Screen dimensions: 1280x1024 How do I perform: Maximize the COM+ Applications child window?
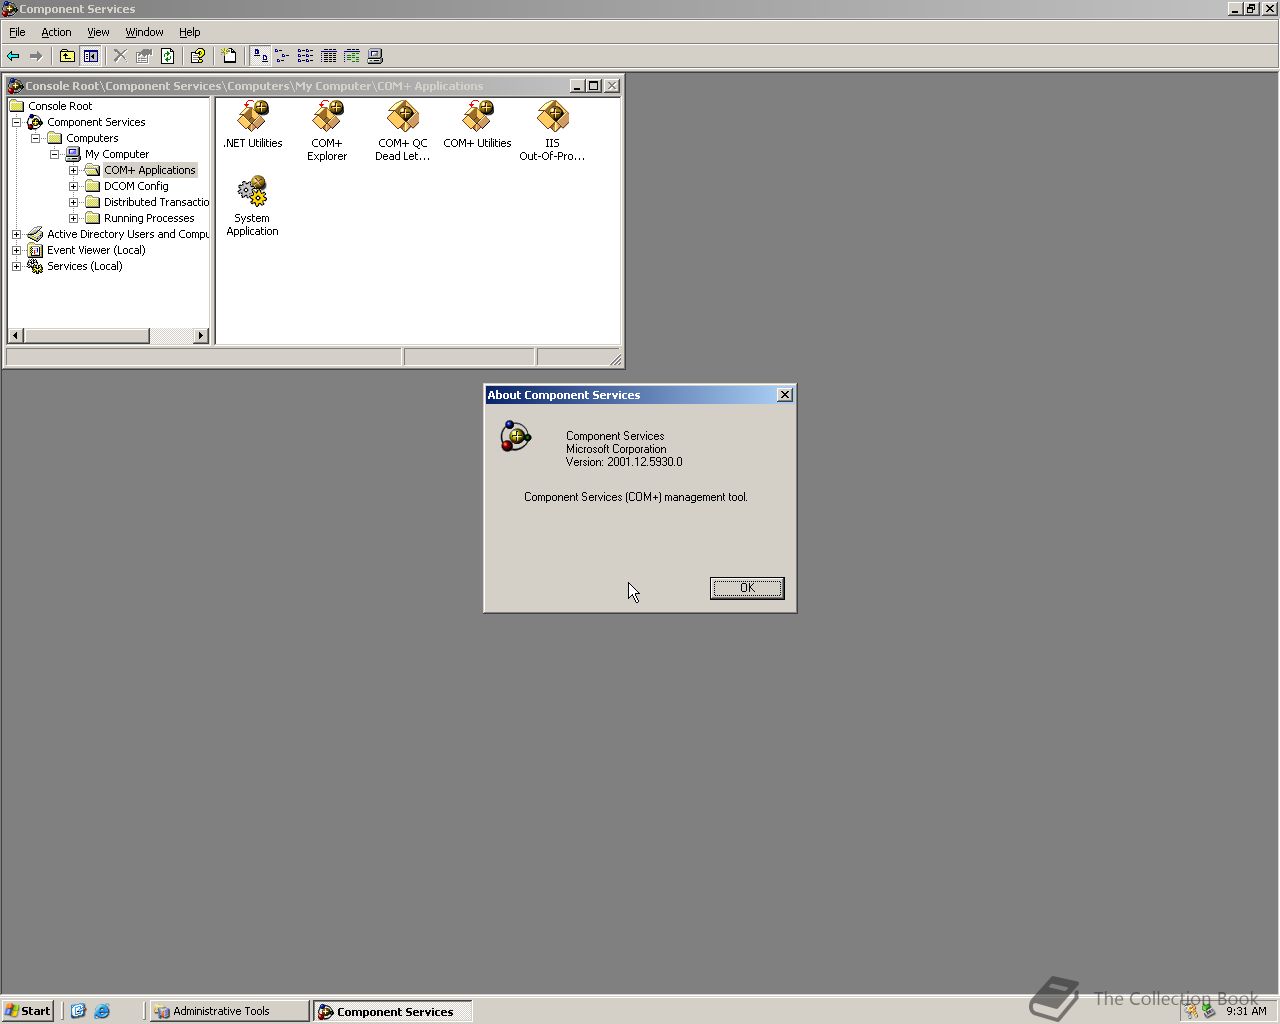click(x=594, y=86)
